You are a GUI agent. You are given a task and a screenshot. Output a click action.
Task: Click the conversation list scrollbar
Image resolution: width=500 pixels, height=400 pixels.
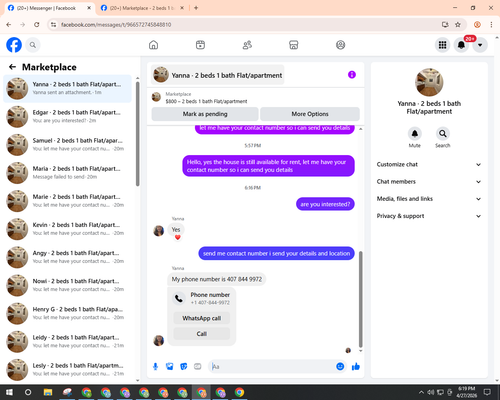pos(137,133)
